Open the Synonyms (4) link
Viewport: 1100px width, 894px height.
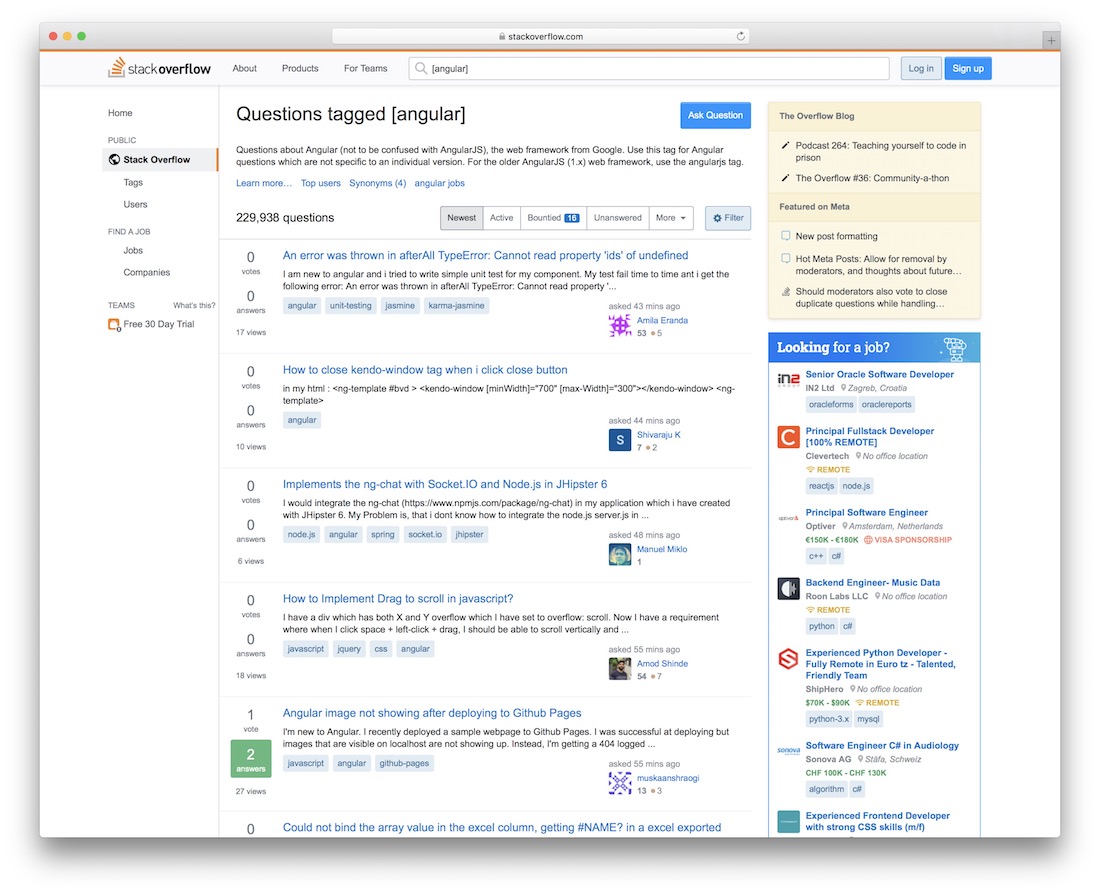(x=377, y=183)
